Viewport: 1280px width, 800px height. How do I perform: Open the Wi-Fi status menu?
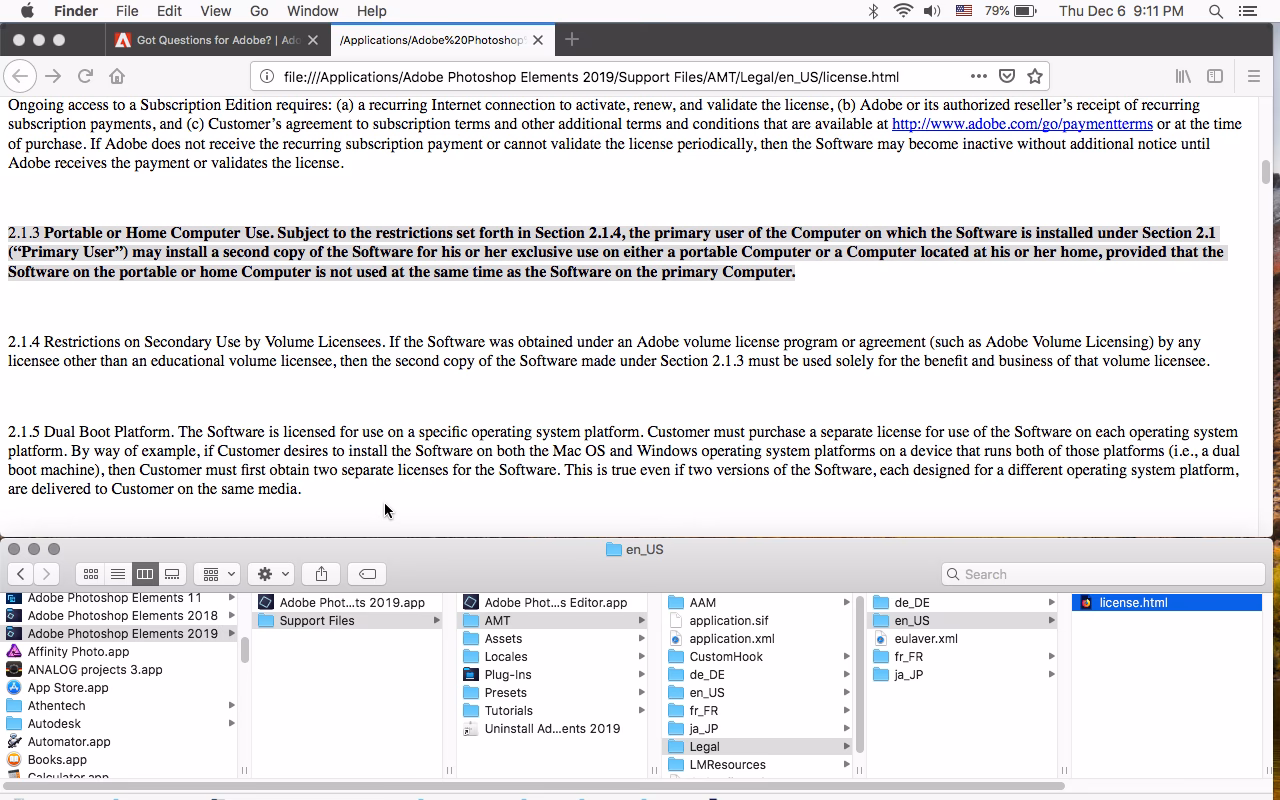[903, 11]
